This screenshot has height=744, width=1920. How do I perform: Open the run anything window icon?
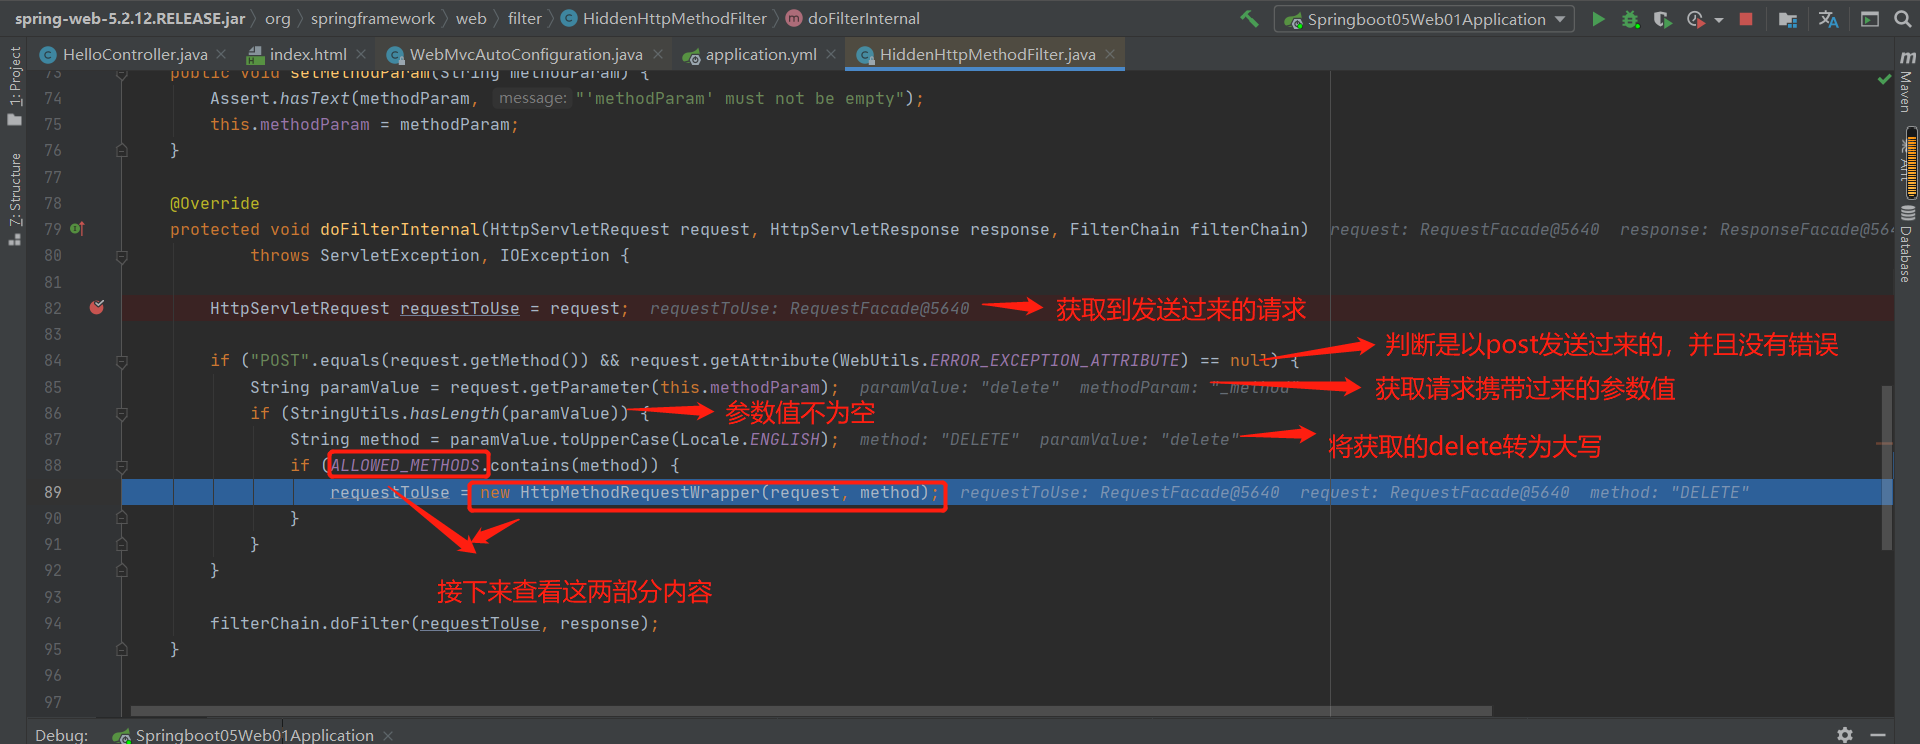pos(1869,19)
